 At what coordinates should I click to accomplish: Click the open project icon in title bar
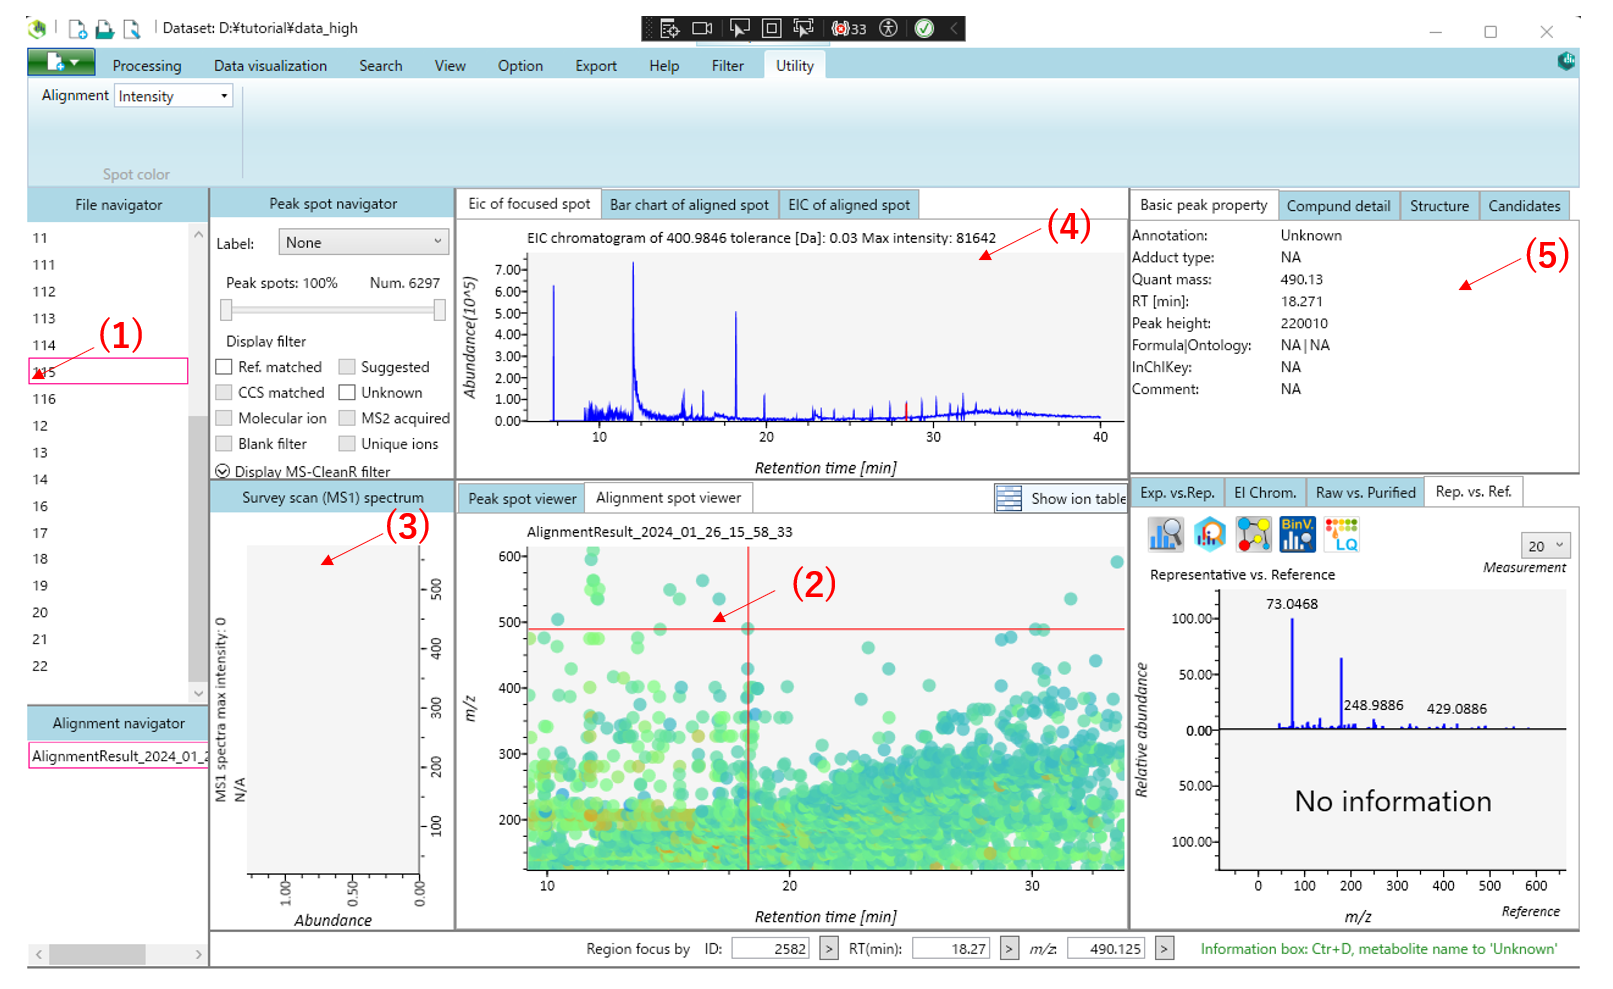coord(104,29)
